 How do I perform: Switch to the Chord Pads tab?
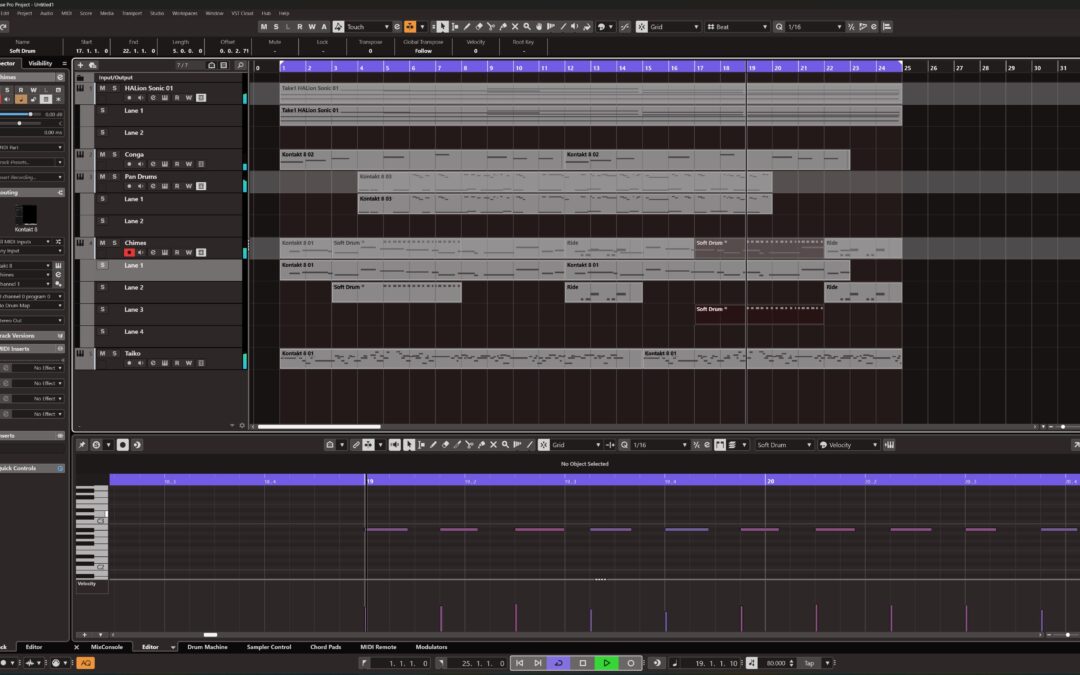[x=325, y=647]
